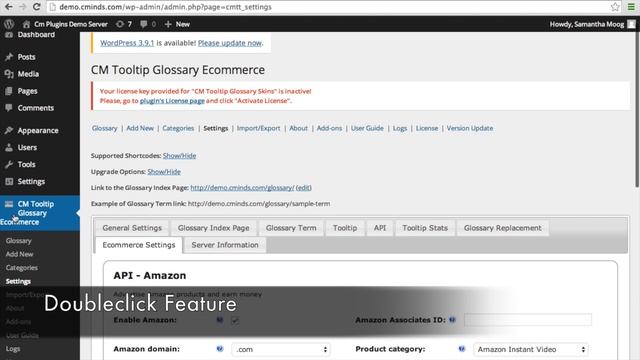Viewport: 640px width, 360px height.
Task: Open Version Update link
Action: pyautogui.click(x=470, y=128)
